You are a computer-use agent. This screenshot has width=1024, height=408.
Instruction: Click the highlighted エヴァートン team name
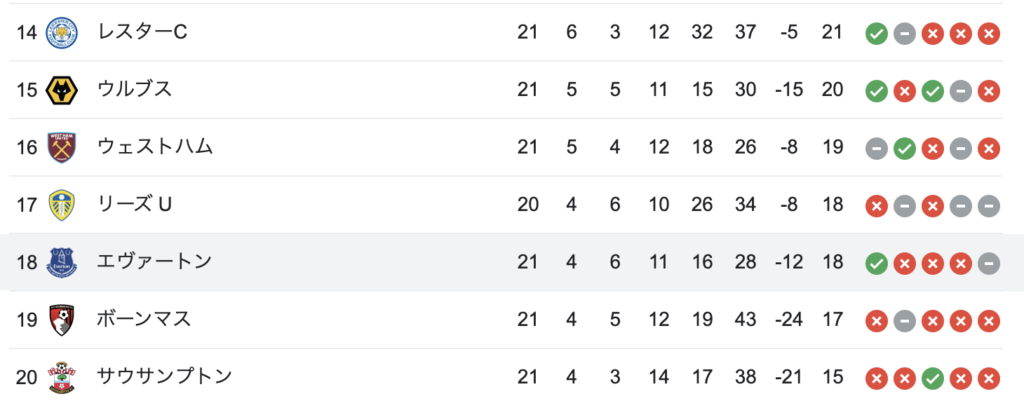(x=155, y=262)
